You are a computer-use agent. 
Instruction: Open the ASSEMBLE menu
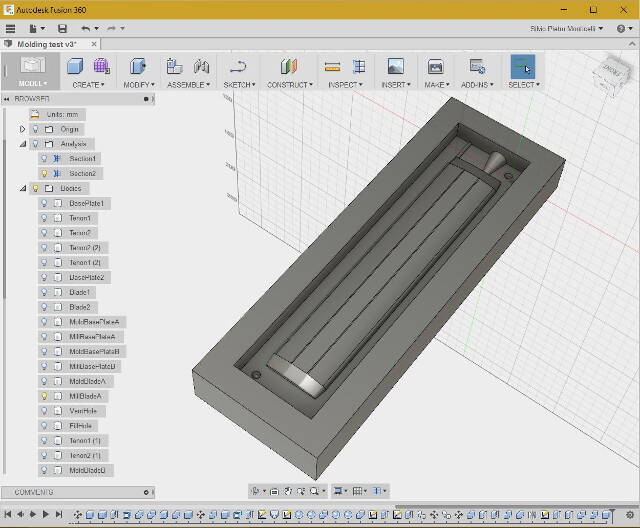188,84
